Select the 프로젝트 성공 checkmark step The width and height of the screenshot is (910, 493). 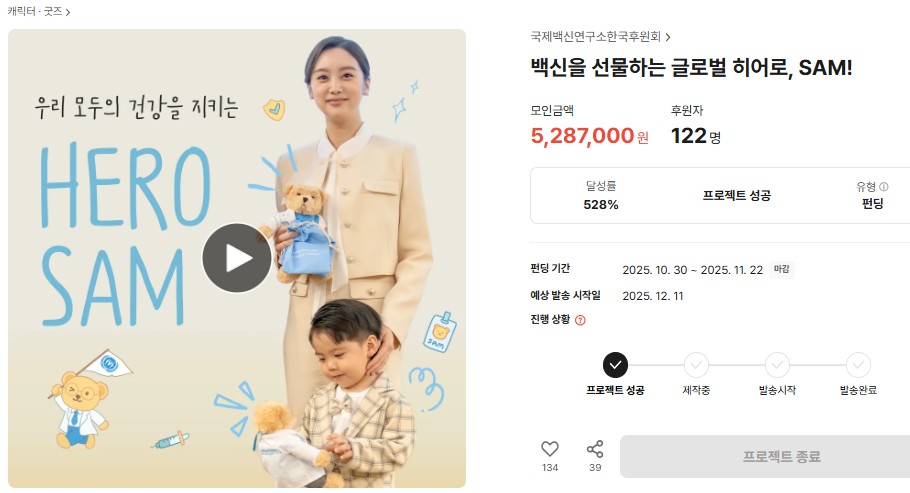coord(615,365)
